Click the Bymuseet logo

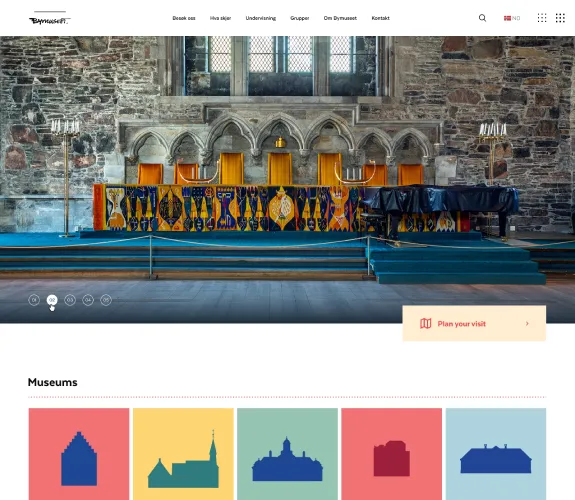50,18
